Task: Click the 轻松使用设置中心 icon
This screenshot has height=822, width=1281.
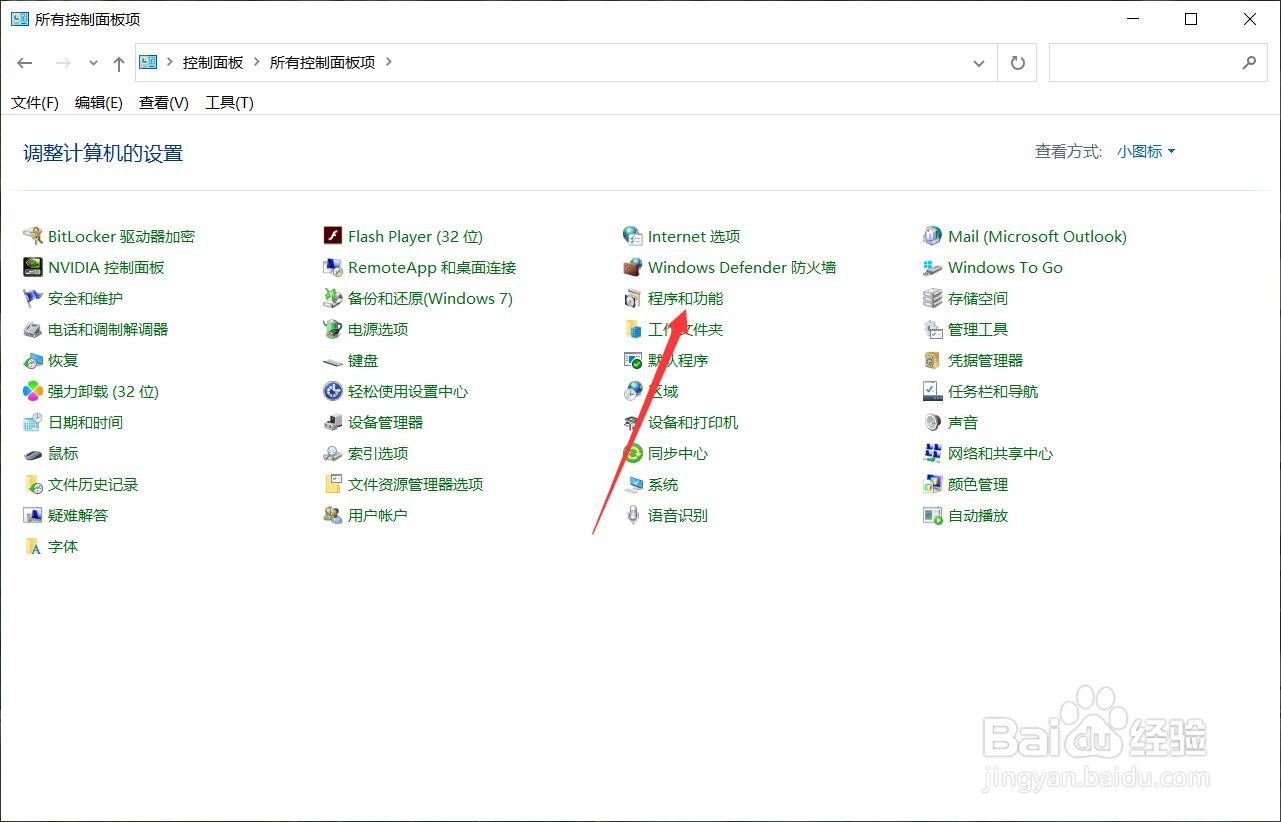Action: coord(333,391)
